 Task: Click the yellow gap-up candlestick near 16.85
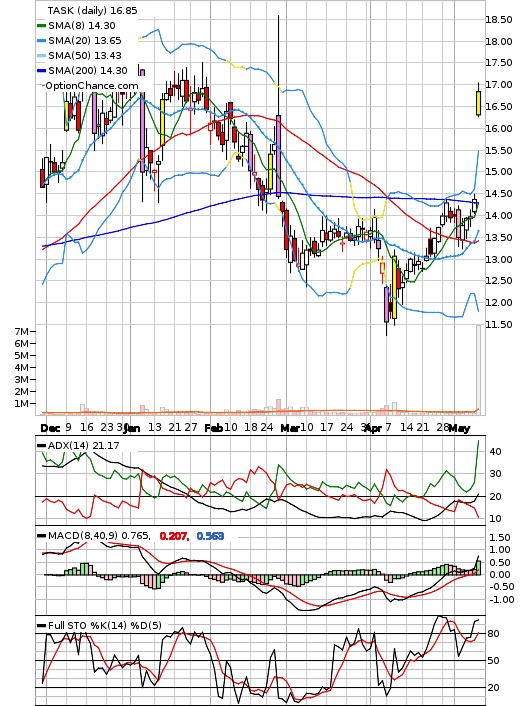click(478, 103)
